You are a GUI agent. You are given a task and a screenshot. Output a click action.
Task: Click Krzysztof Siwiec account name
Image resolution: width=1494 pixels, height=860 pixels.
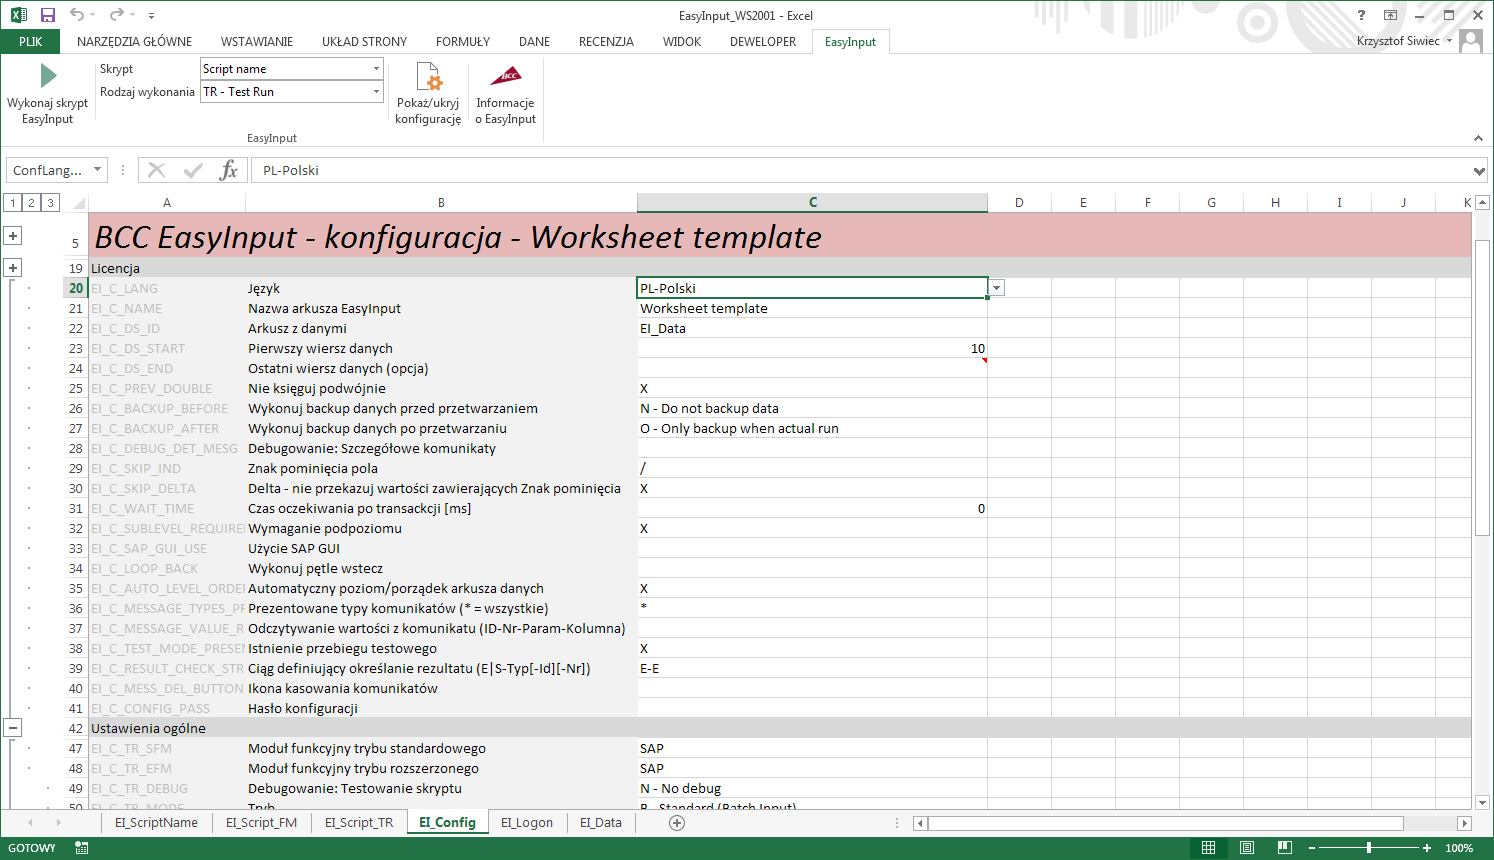point(1398,41)
